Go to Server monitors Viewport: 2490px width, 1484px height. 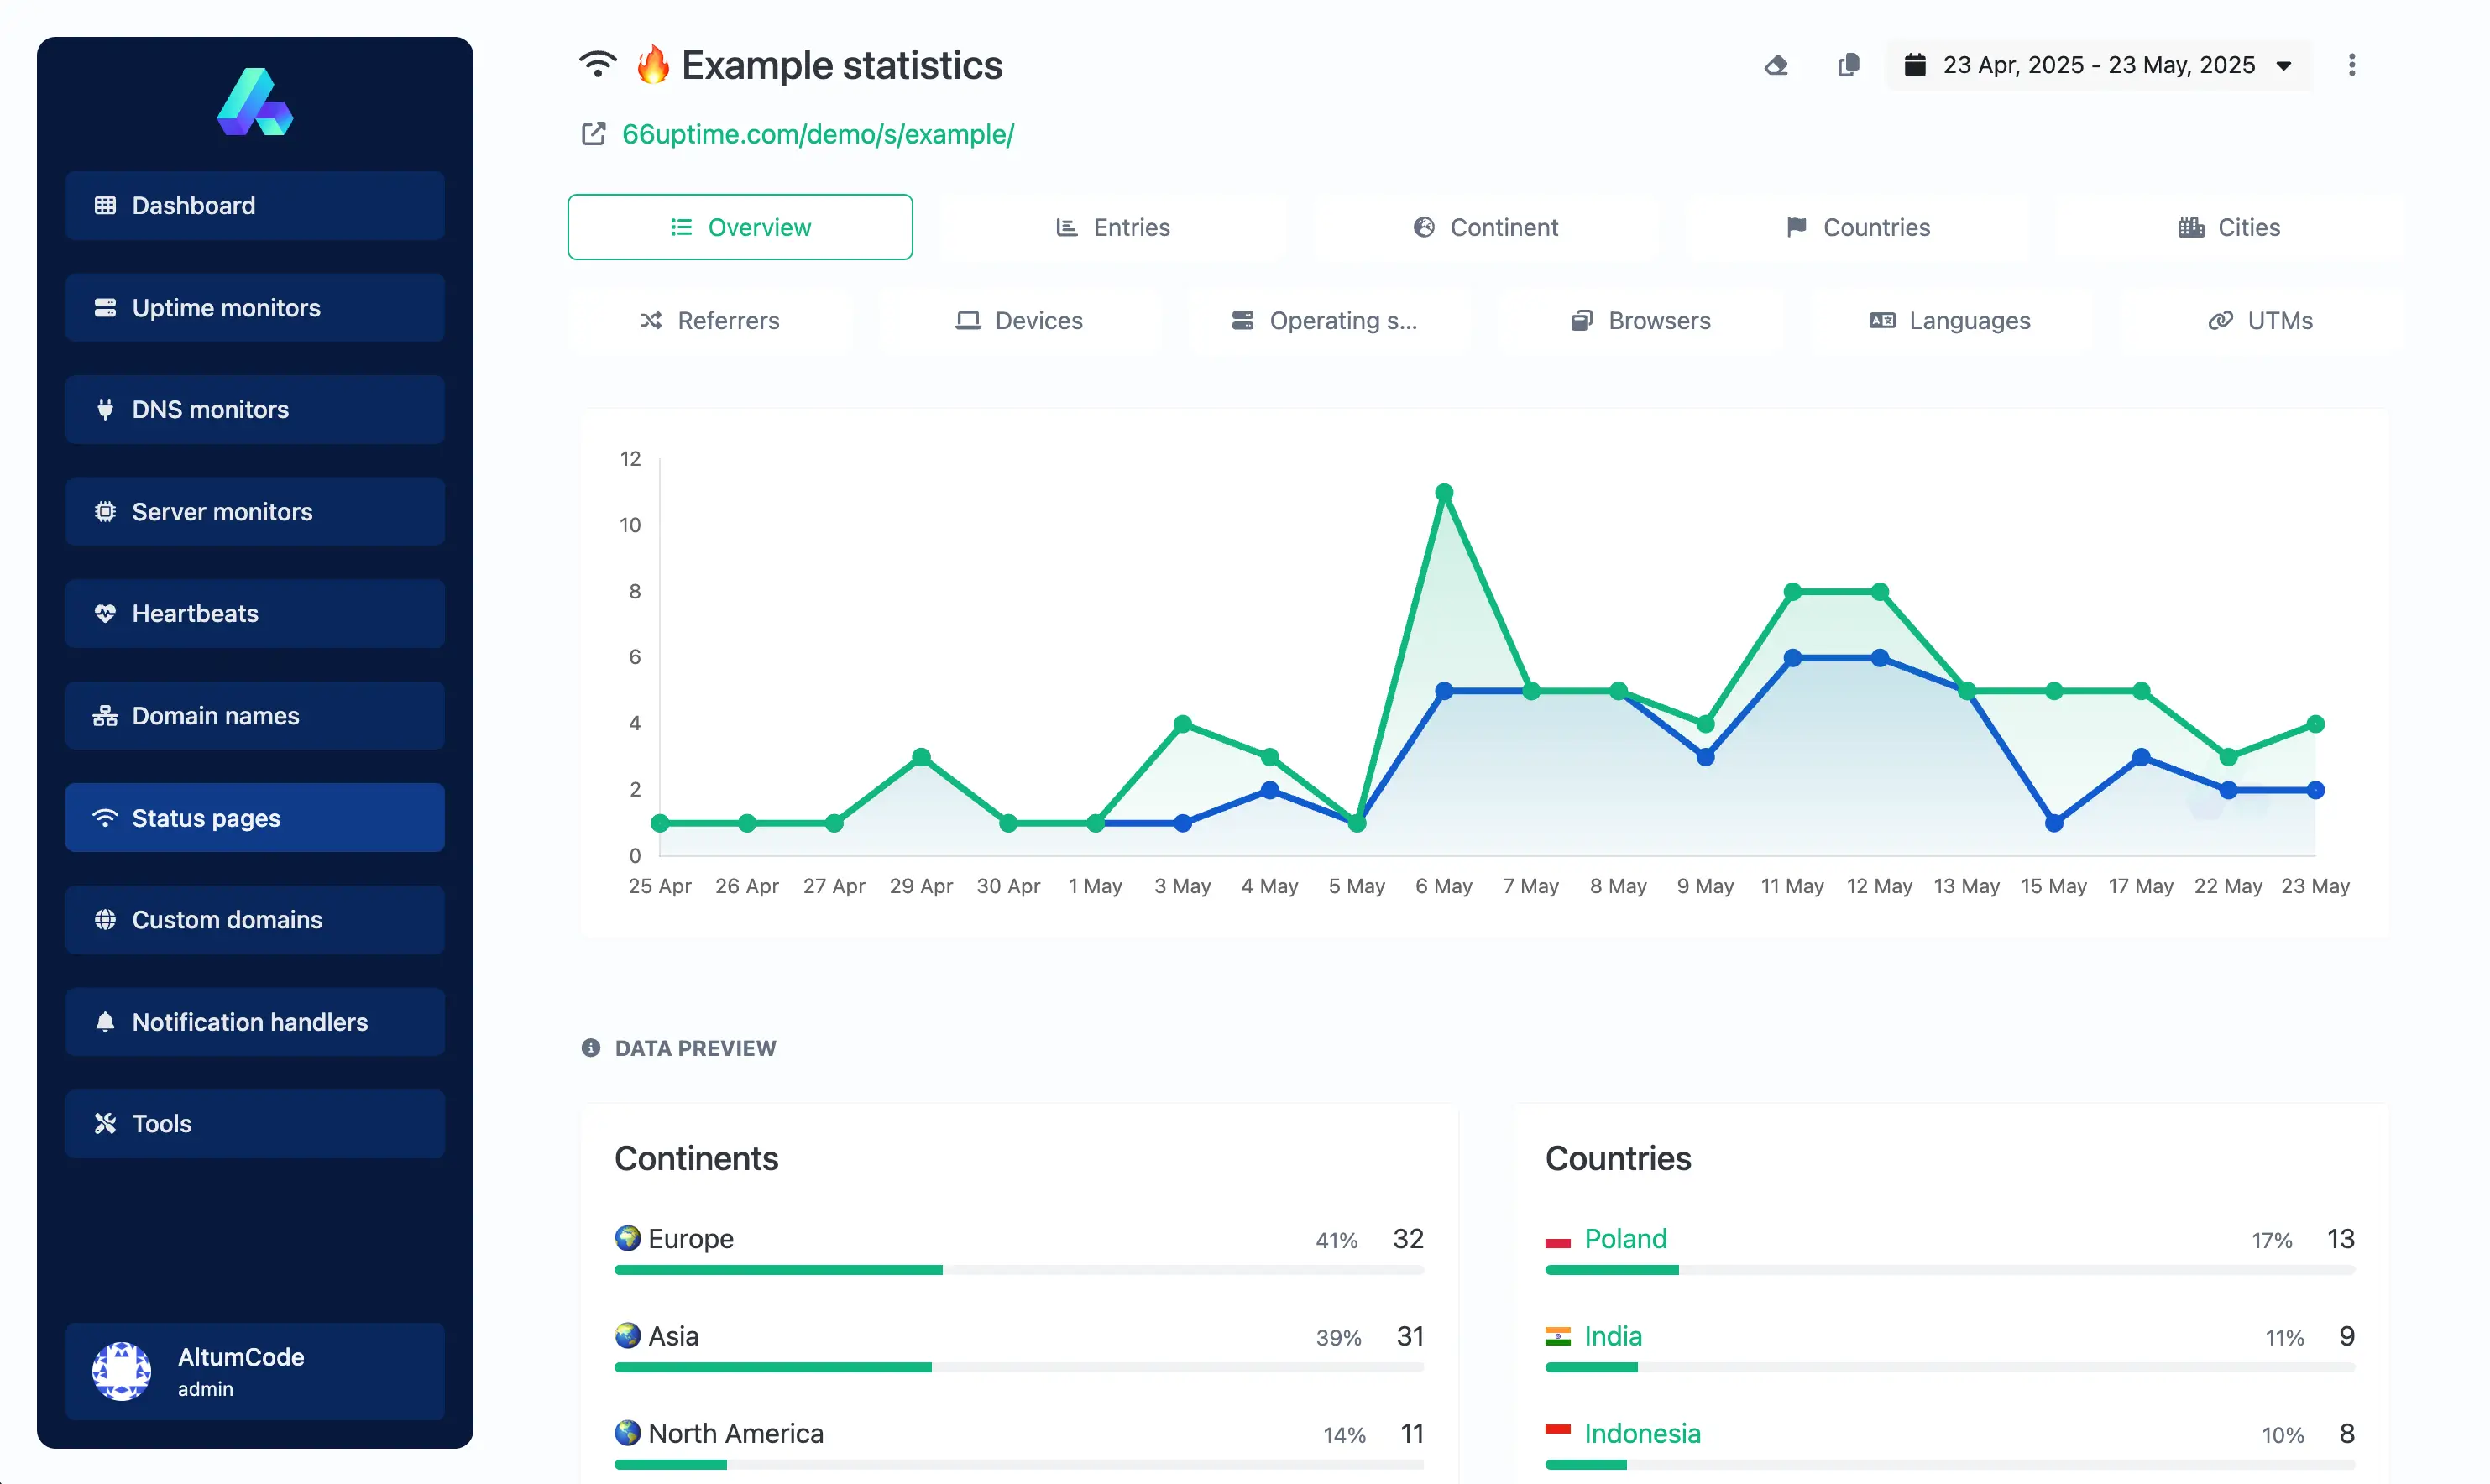pos(255,511)
